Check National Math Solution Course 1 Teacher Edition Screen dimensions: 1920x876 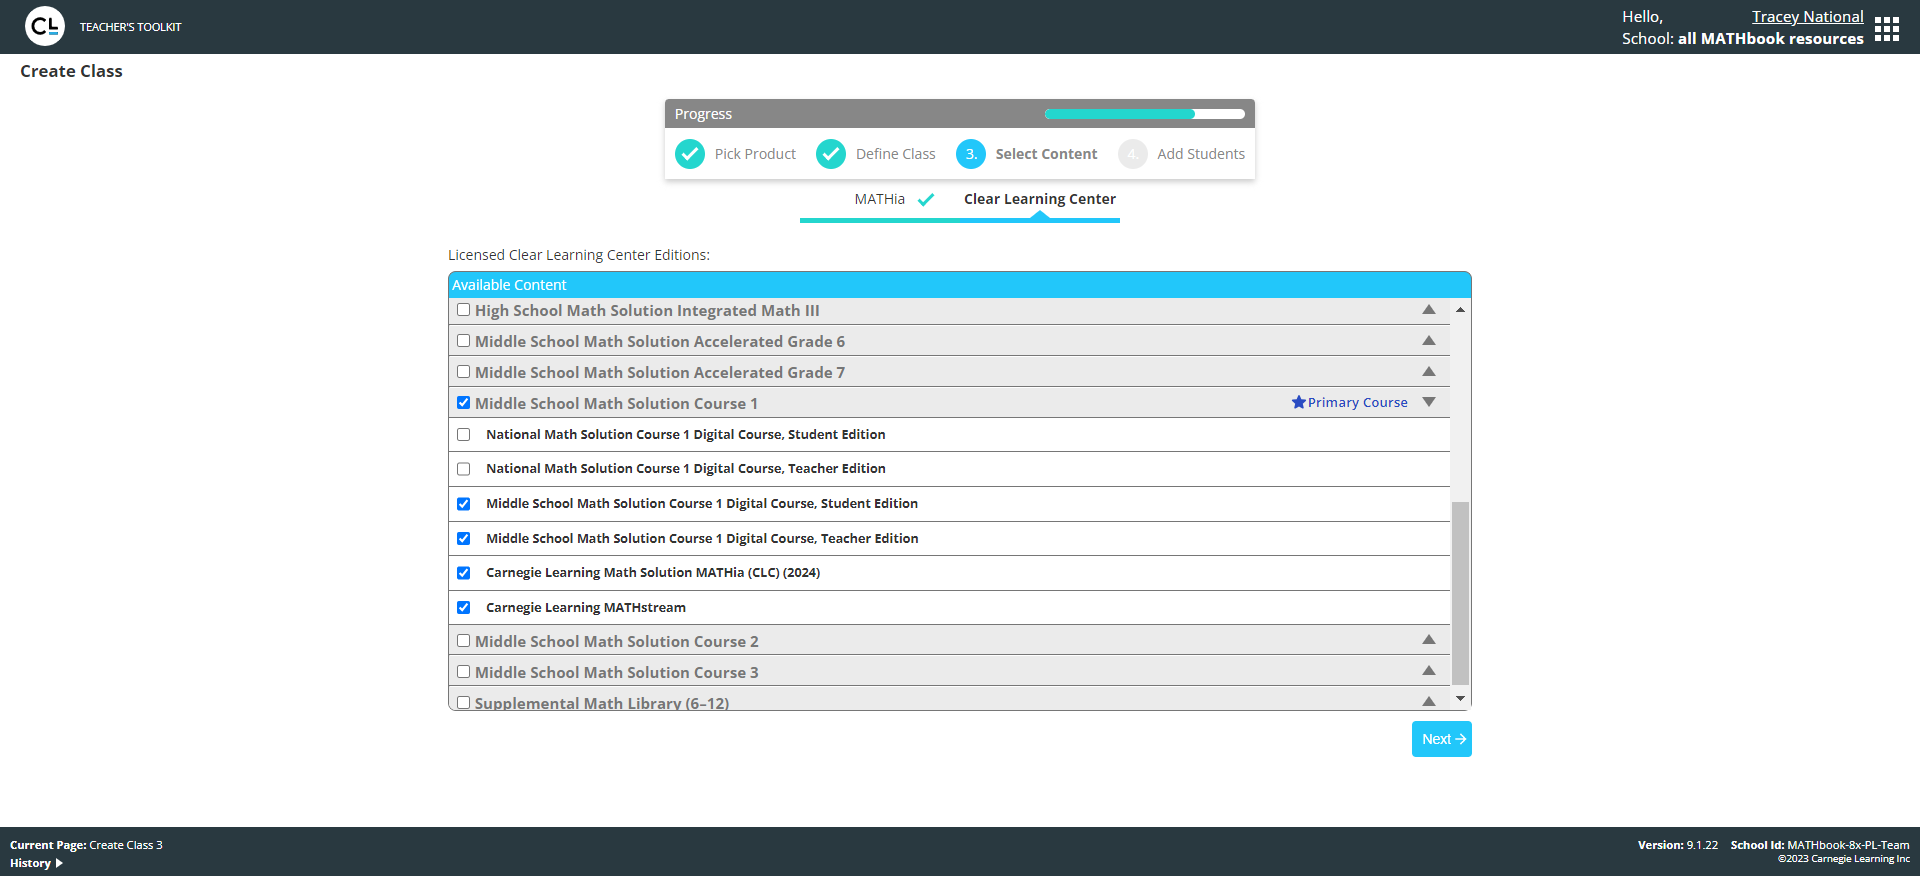[x=464, y=469]
